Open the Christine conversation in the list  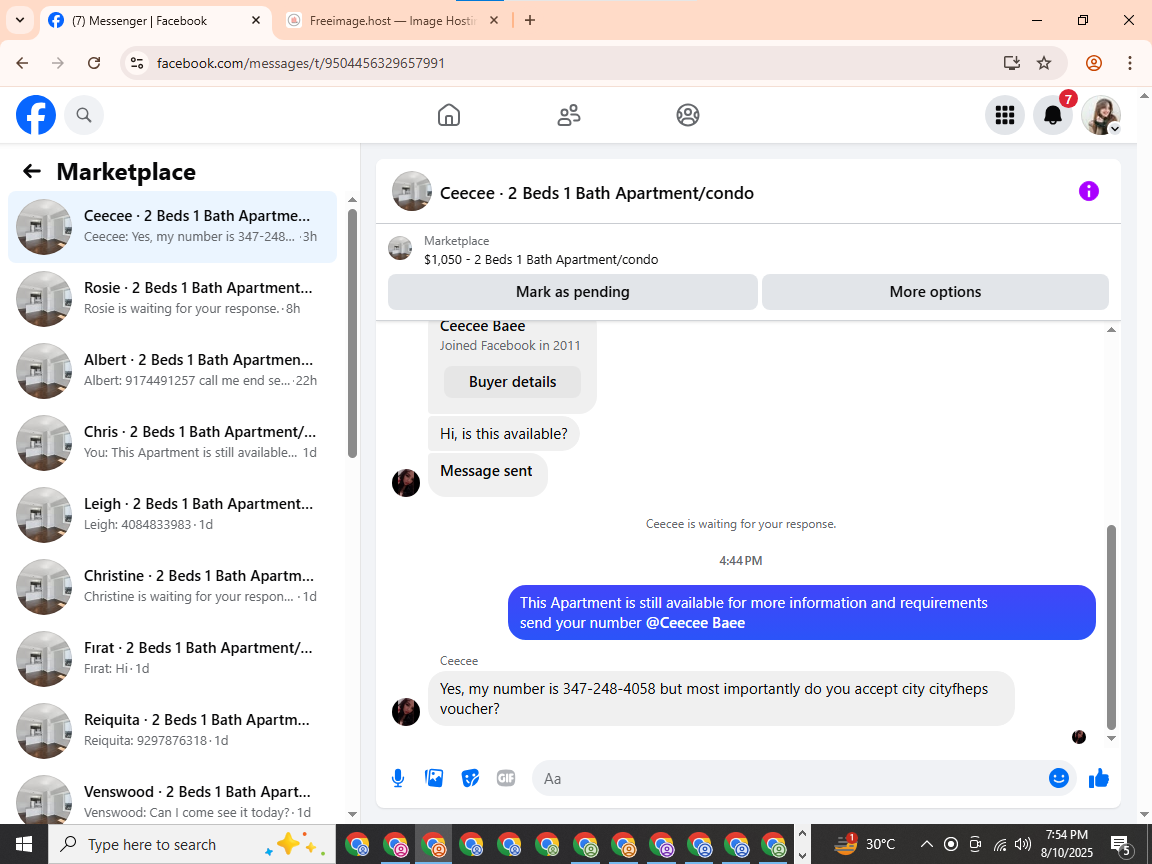173,586
